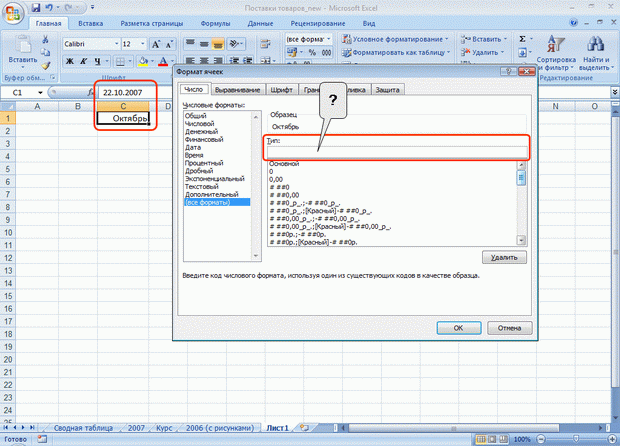Open Найти и выделить binoculars menu
The width and height of the screenshot is (620, 446).
595,53
